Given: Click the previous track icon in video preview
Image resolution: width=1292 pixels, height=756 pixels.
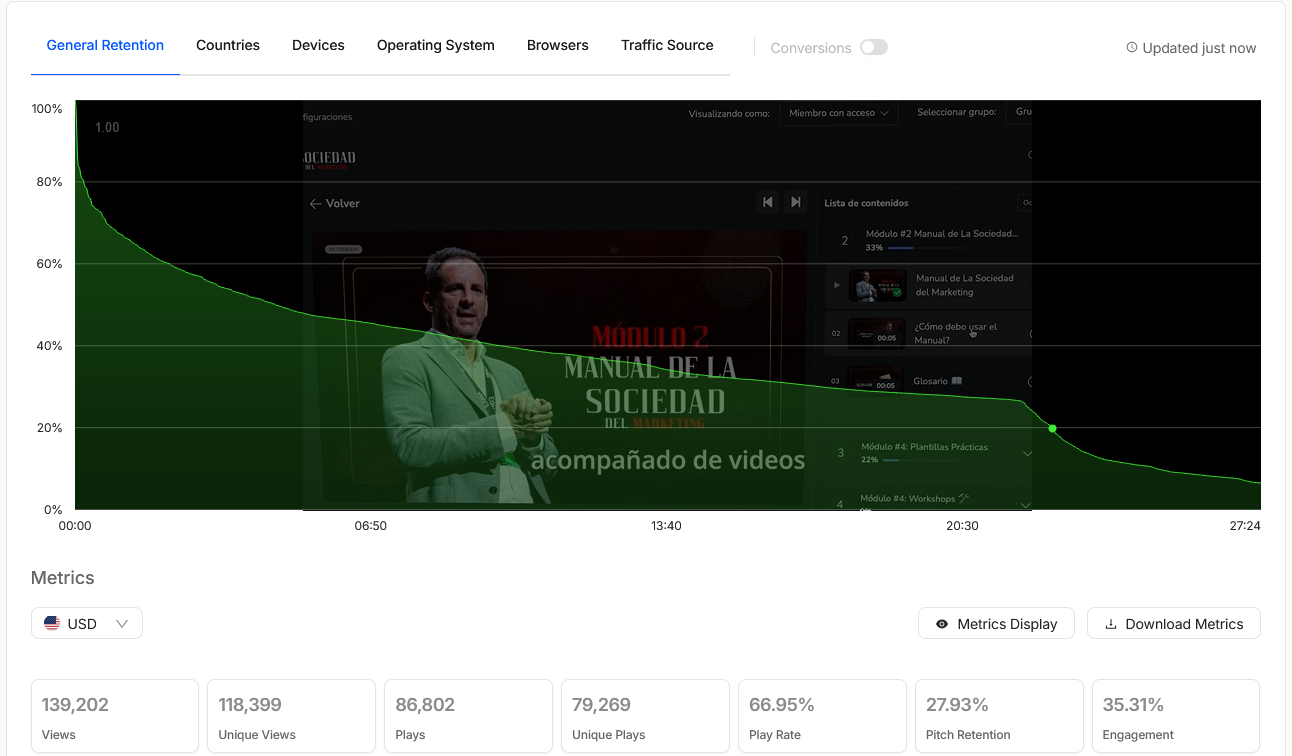Looking at the screenshot, I should tap(768, 202).
